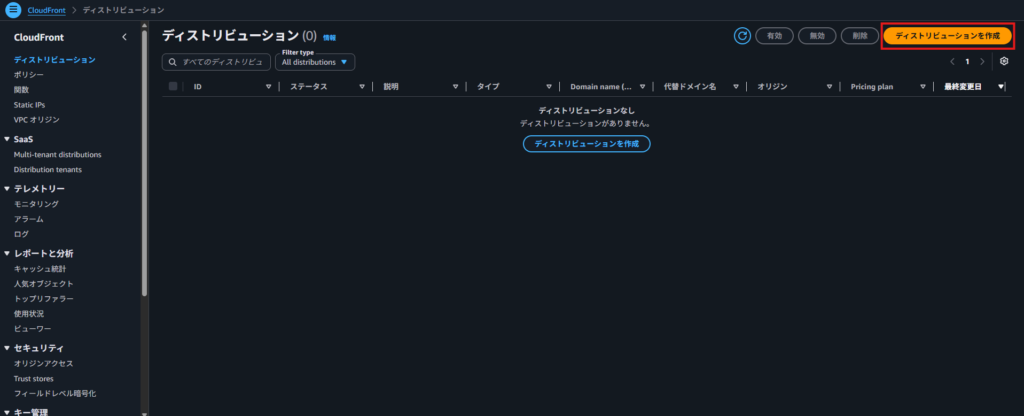Go to next page arrow
This screenshot has width=1024, height=416.
click(982, 61)
